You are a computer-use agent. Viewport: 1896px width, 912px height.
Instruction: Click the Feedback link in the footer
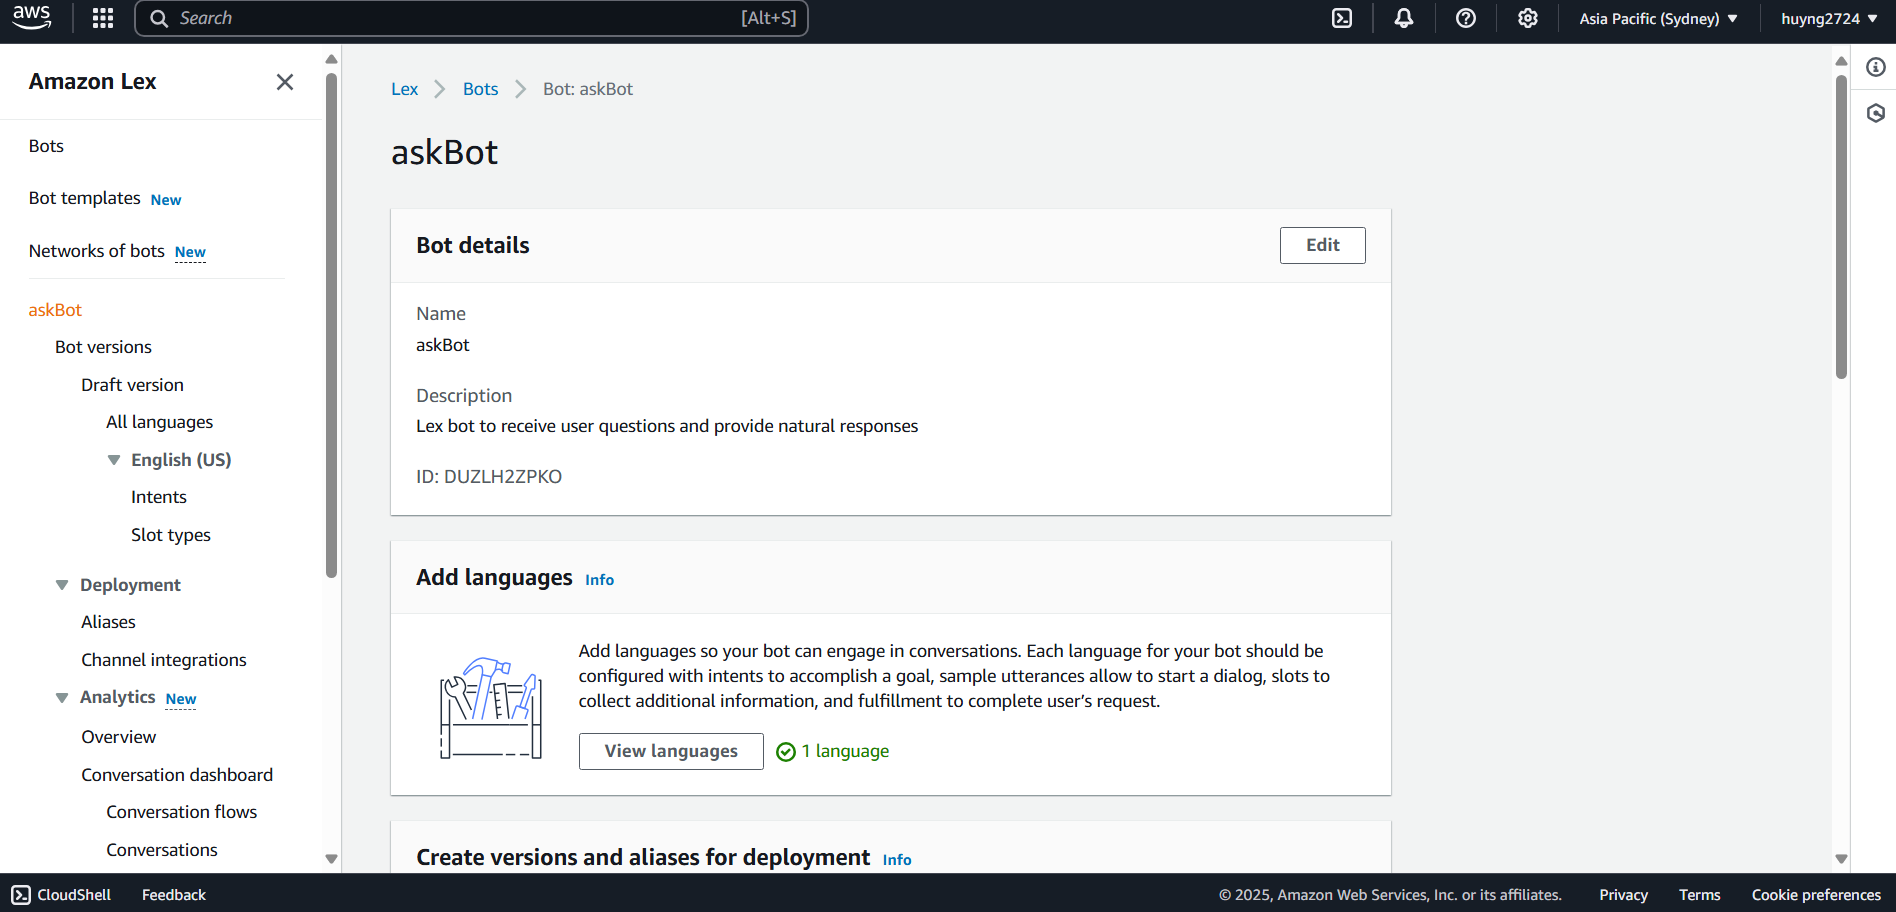[174, 895]
